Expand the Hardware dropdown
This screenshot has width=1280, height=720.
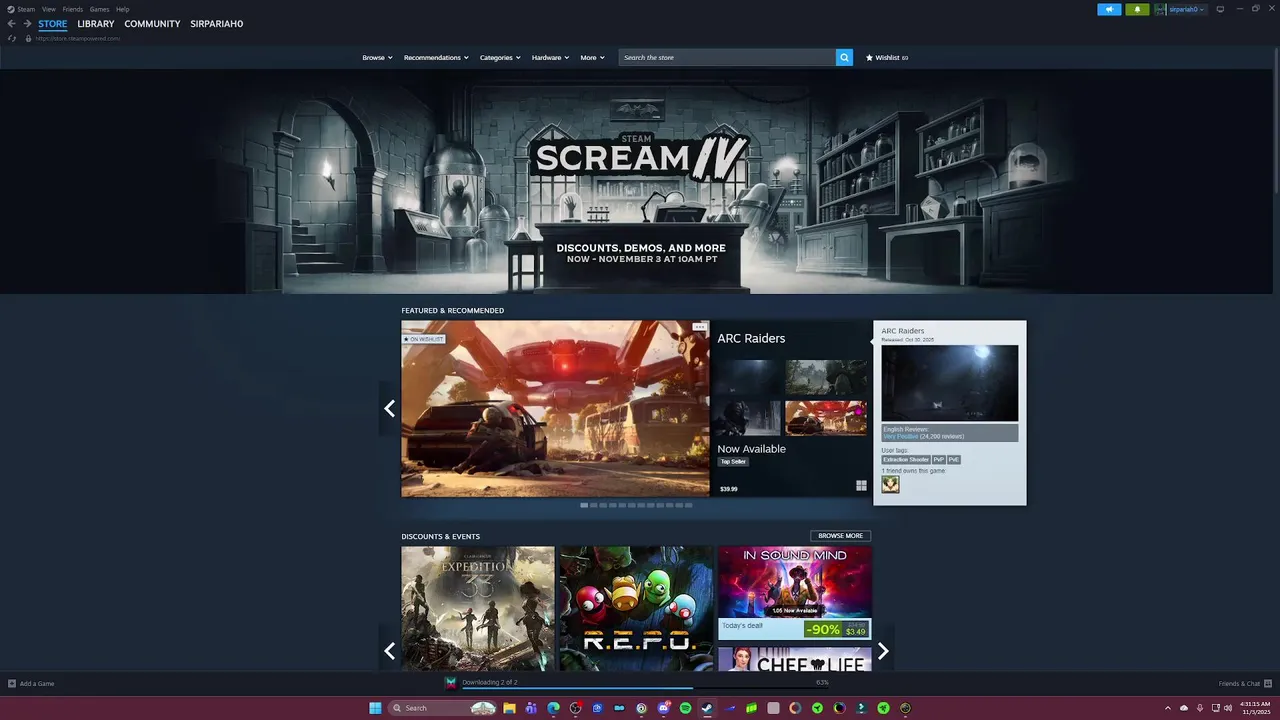(550, 57)
